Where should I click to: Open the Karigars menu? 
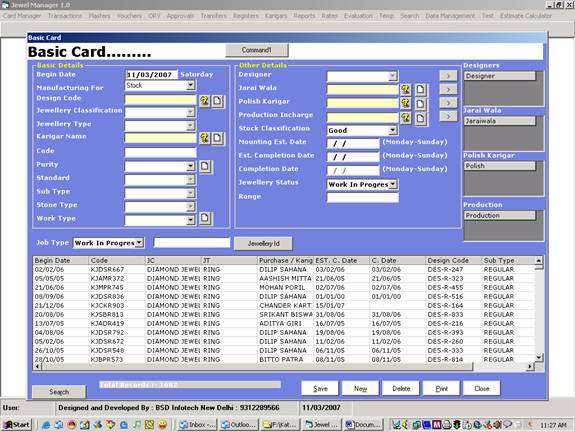tap(276, 16)
